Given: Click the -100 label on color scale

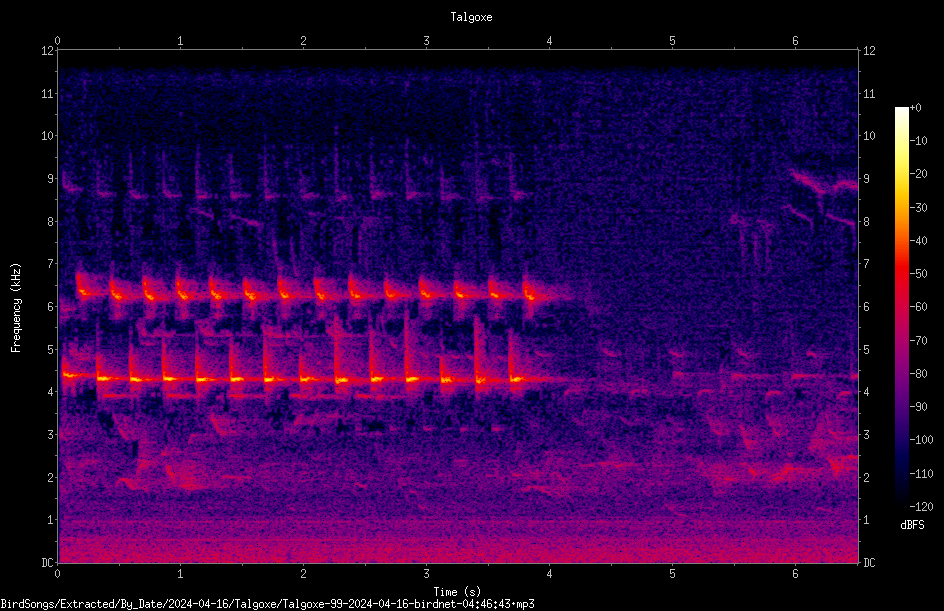Looking at the screenshot, I should 921,439.
